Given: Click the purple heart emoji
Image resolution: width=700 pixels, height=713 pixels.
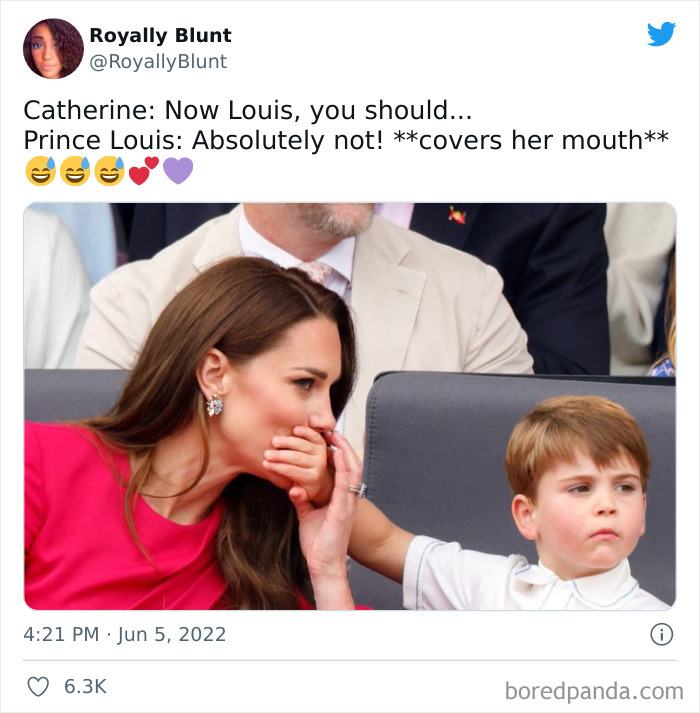Looking at the screenshot, I should [178, 171].
